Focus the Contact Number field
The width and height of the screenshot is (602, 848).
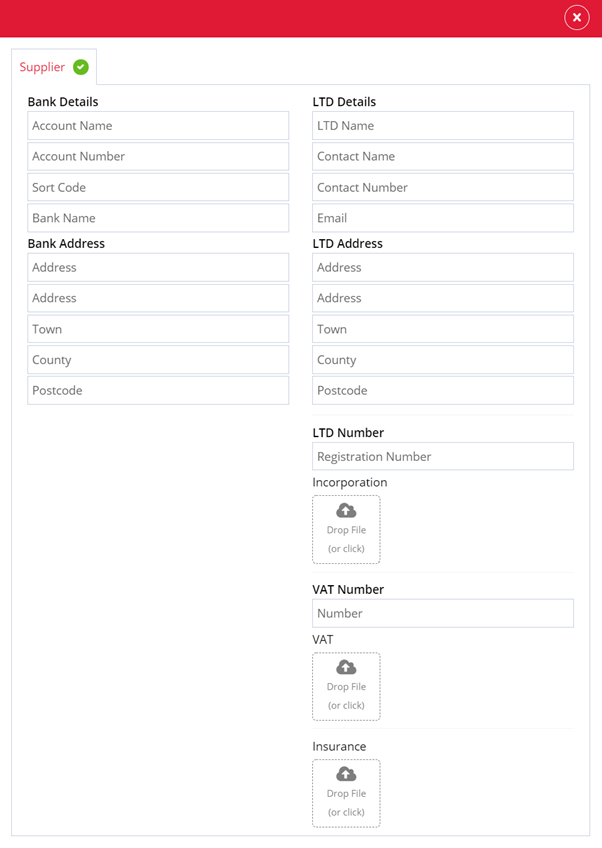point(443,187)
